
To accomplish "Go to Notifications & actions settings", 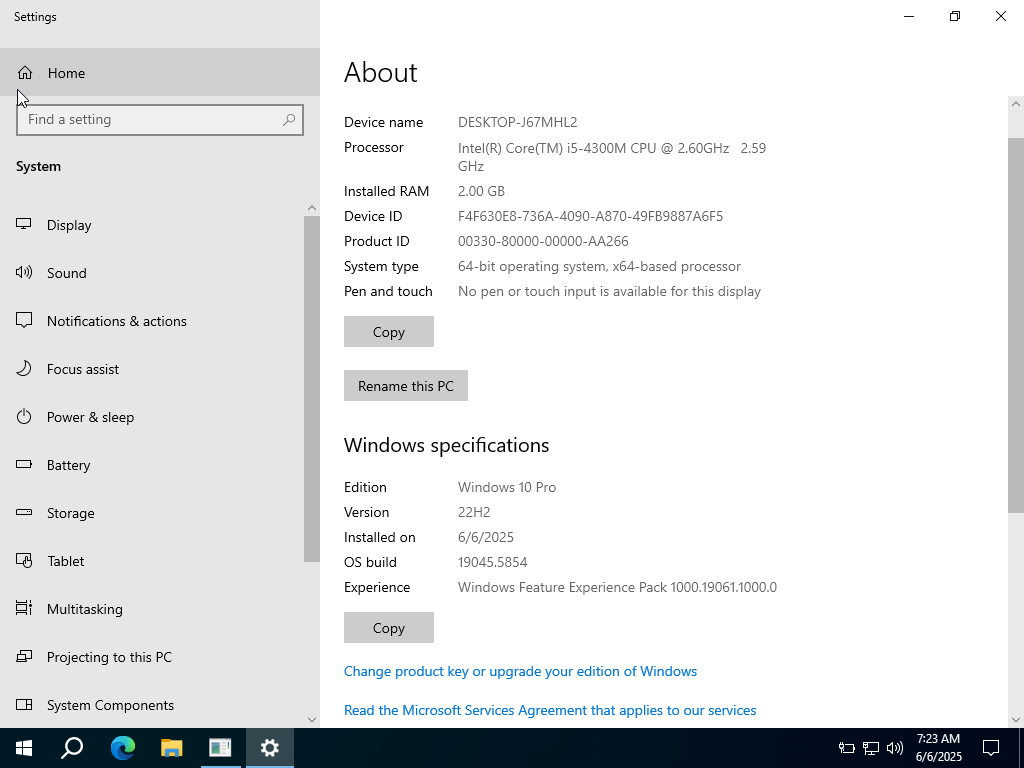I will [x=152, y=321].
